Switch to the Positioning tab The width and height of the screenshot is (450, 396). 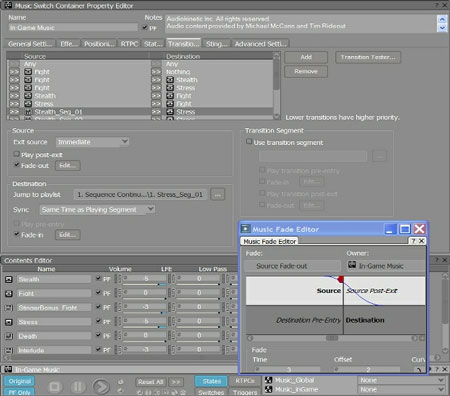(x=99, y=44)
